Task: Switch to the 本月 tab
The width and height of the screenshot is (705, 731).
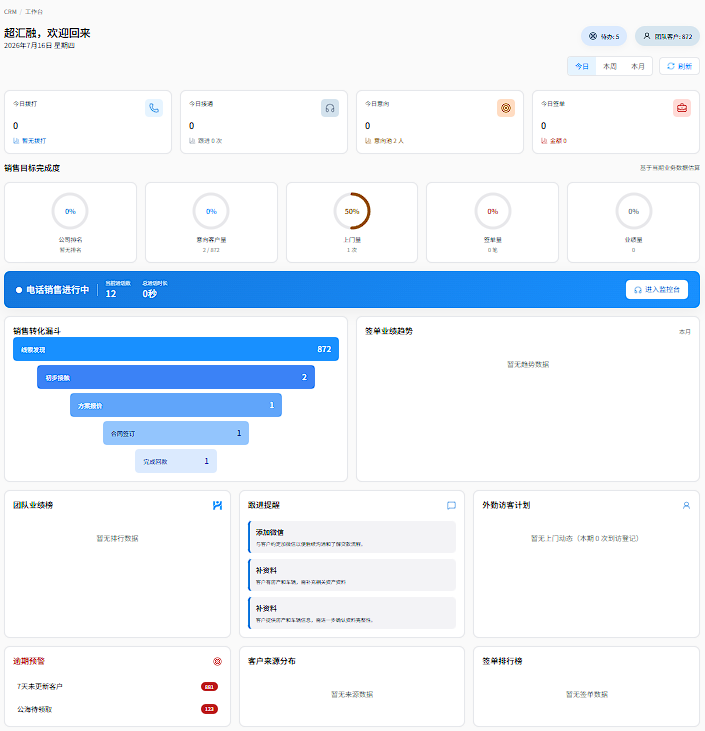Action: click(637, 66)
